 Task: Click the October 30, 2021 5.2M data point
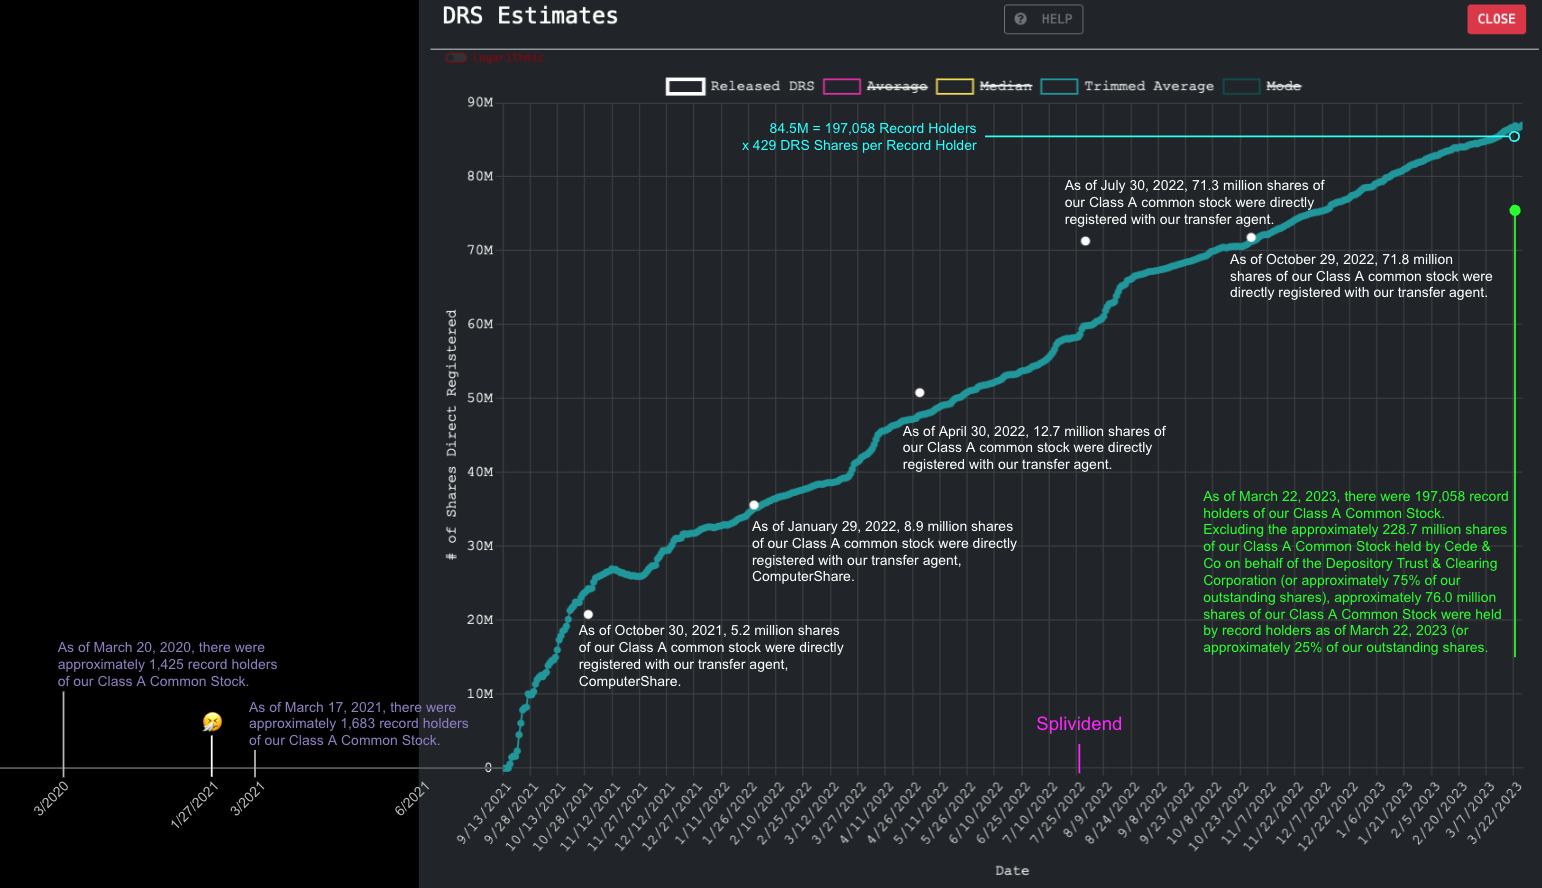(588, 615)
